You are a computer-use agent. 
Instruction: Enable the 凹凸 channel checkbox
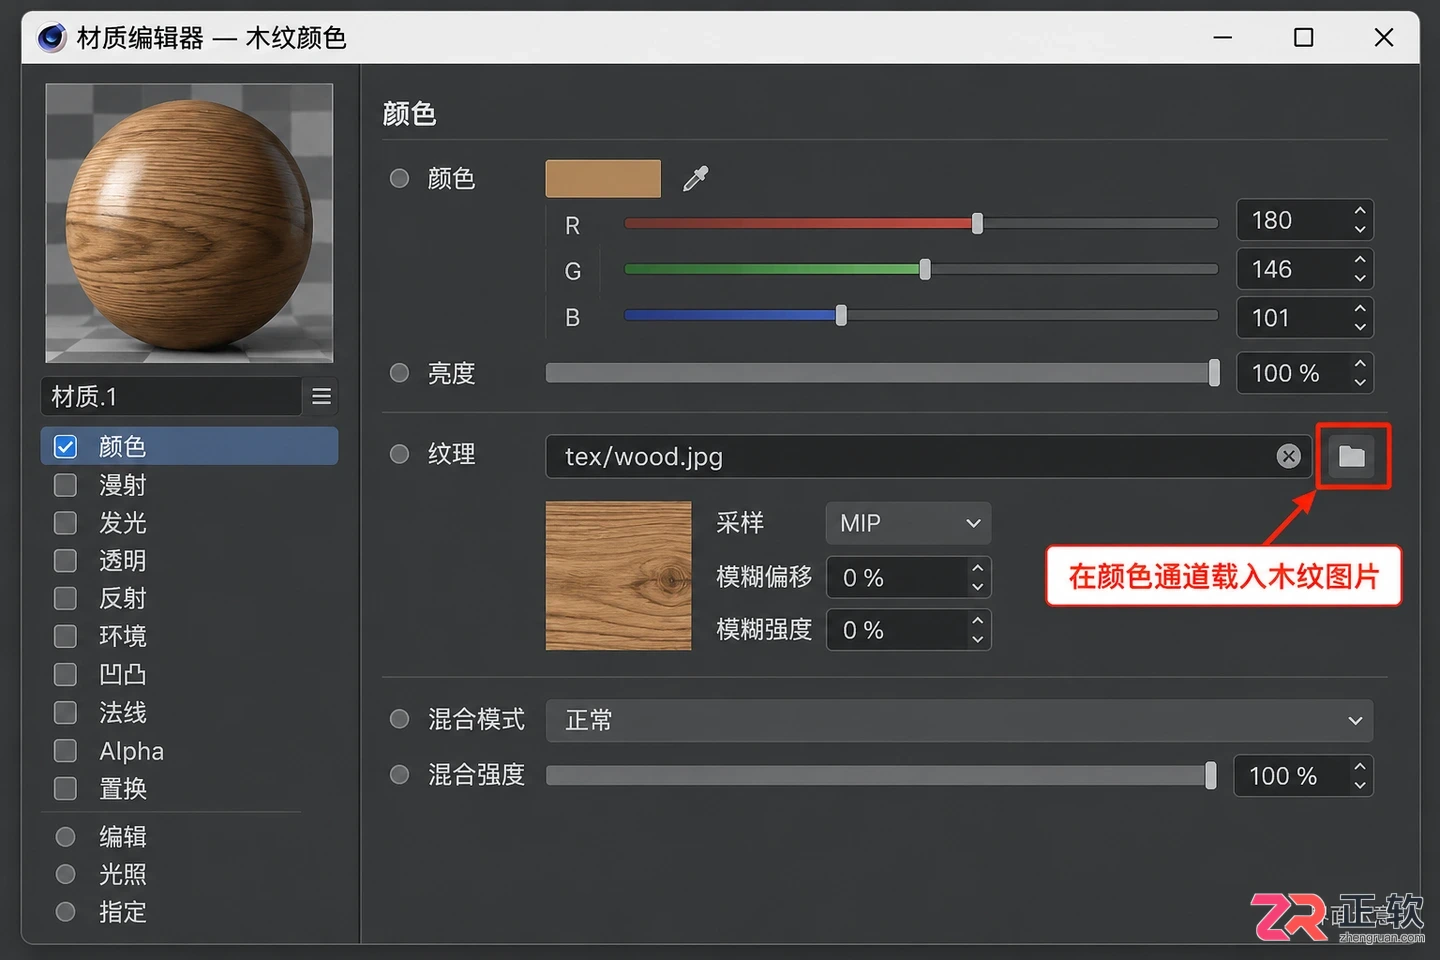click(65, 674)
